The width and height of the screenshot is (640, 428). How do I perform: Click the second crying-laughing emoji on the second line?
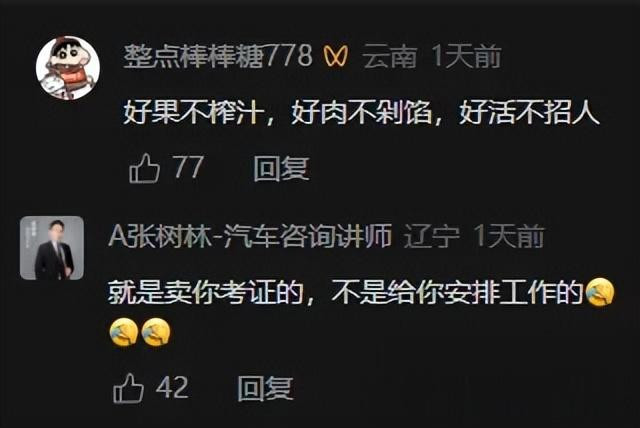[156, 333]
